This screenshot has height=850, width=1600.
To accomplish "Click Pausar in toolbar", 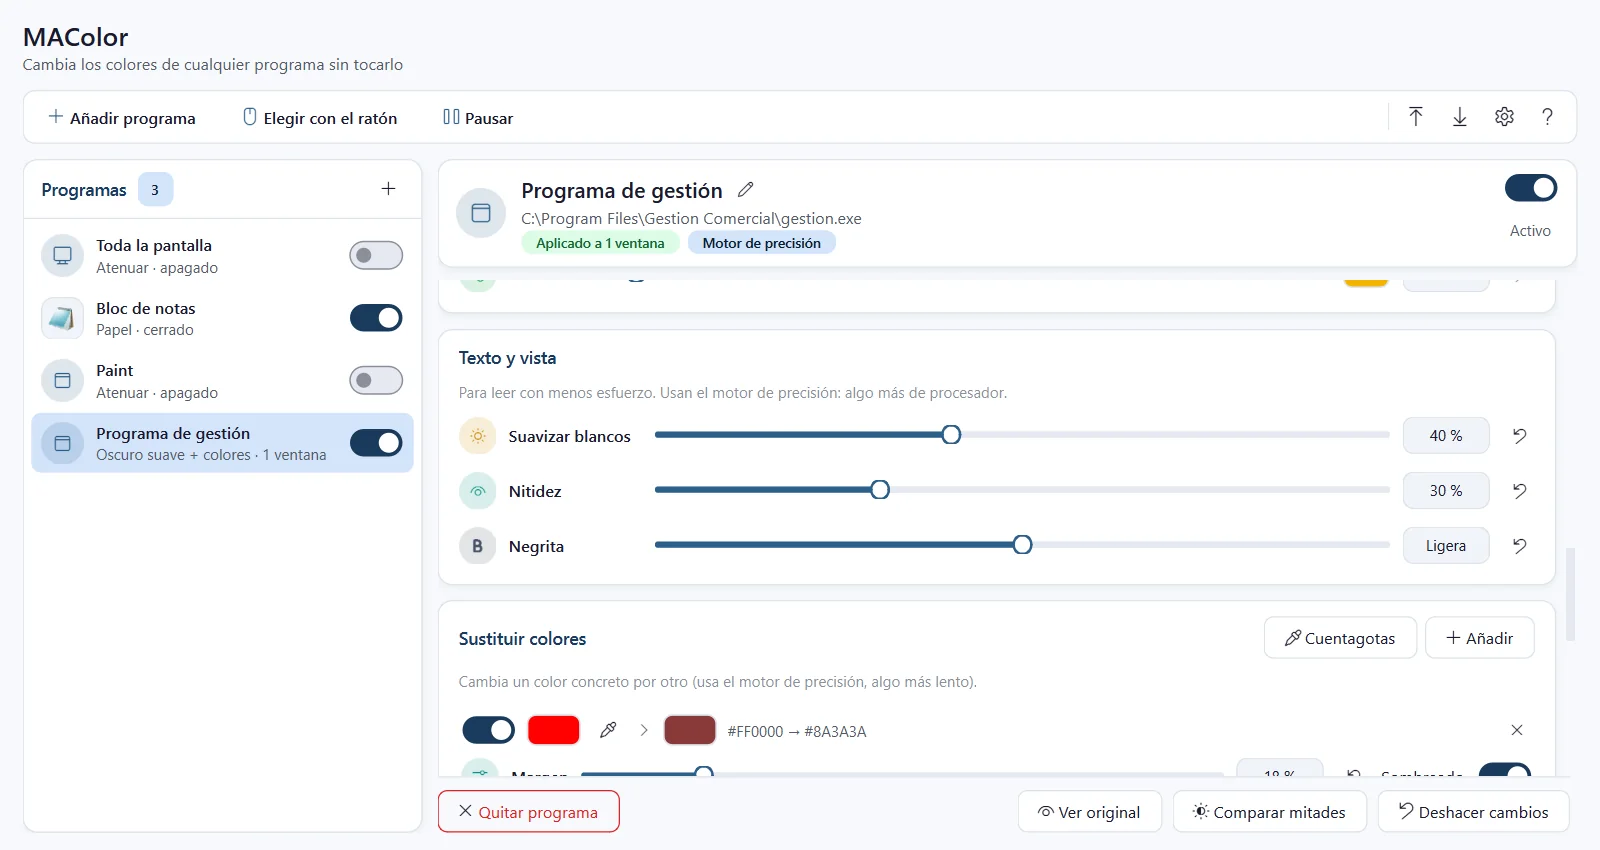I will pyautogui.click(x=478, y=118).
